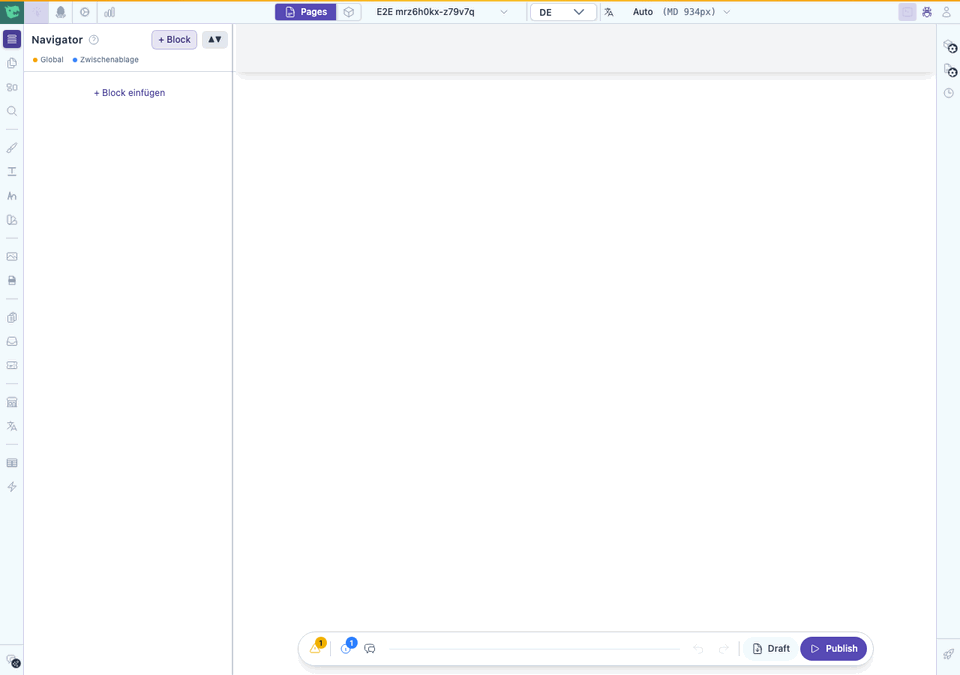Click chat settings icon at sidebar bottom

pos(13,661)
